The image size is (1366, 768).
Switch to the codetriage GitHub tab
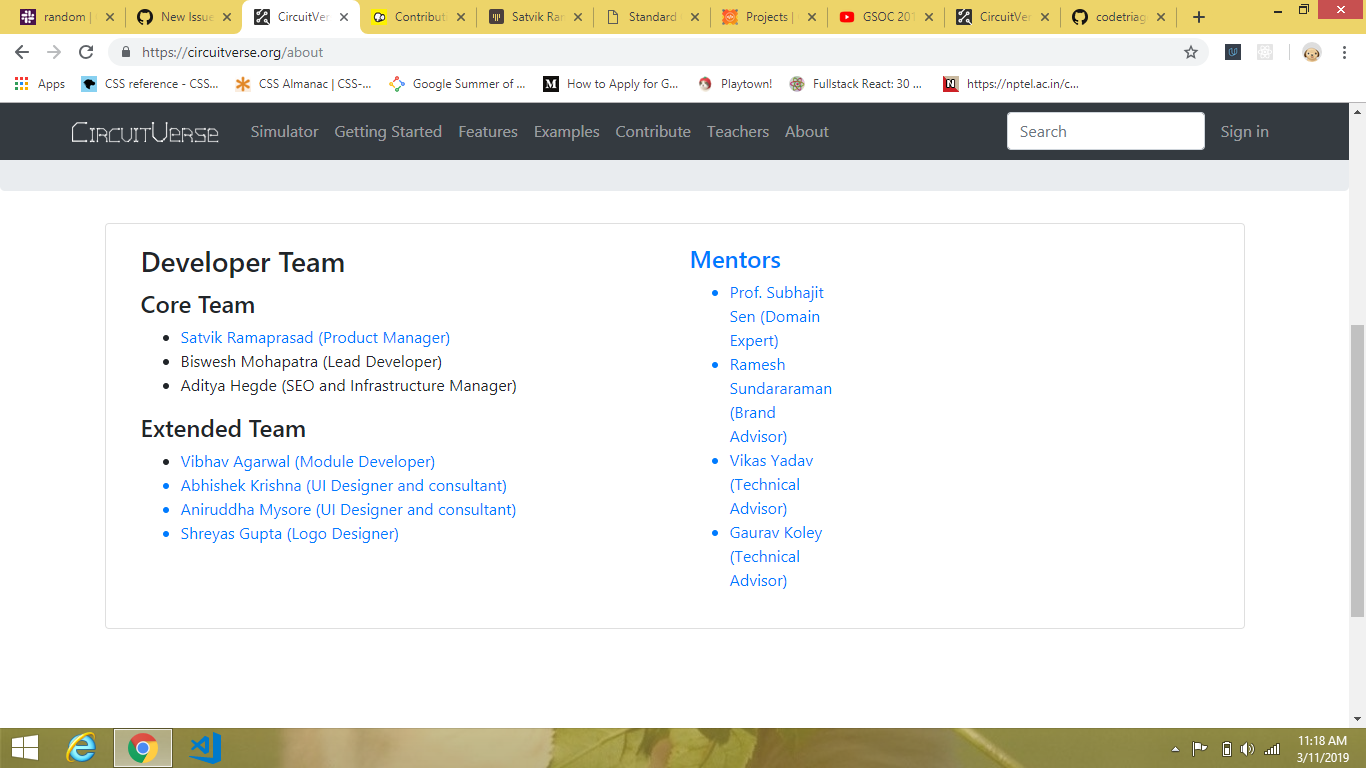pos(1113,16)
